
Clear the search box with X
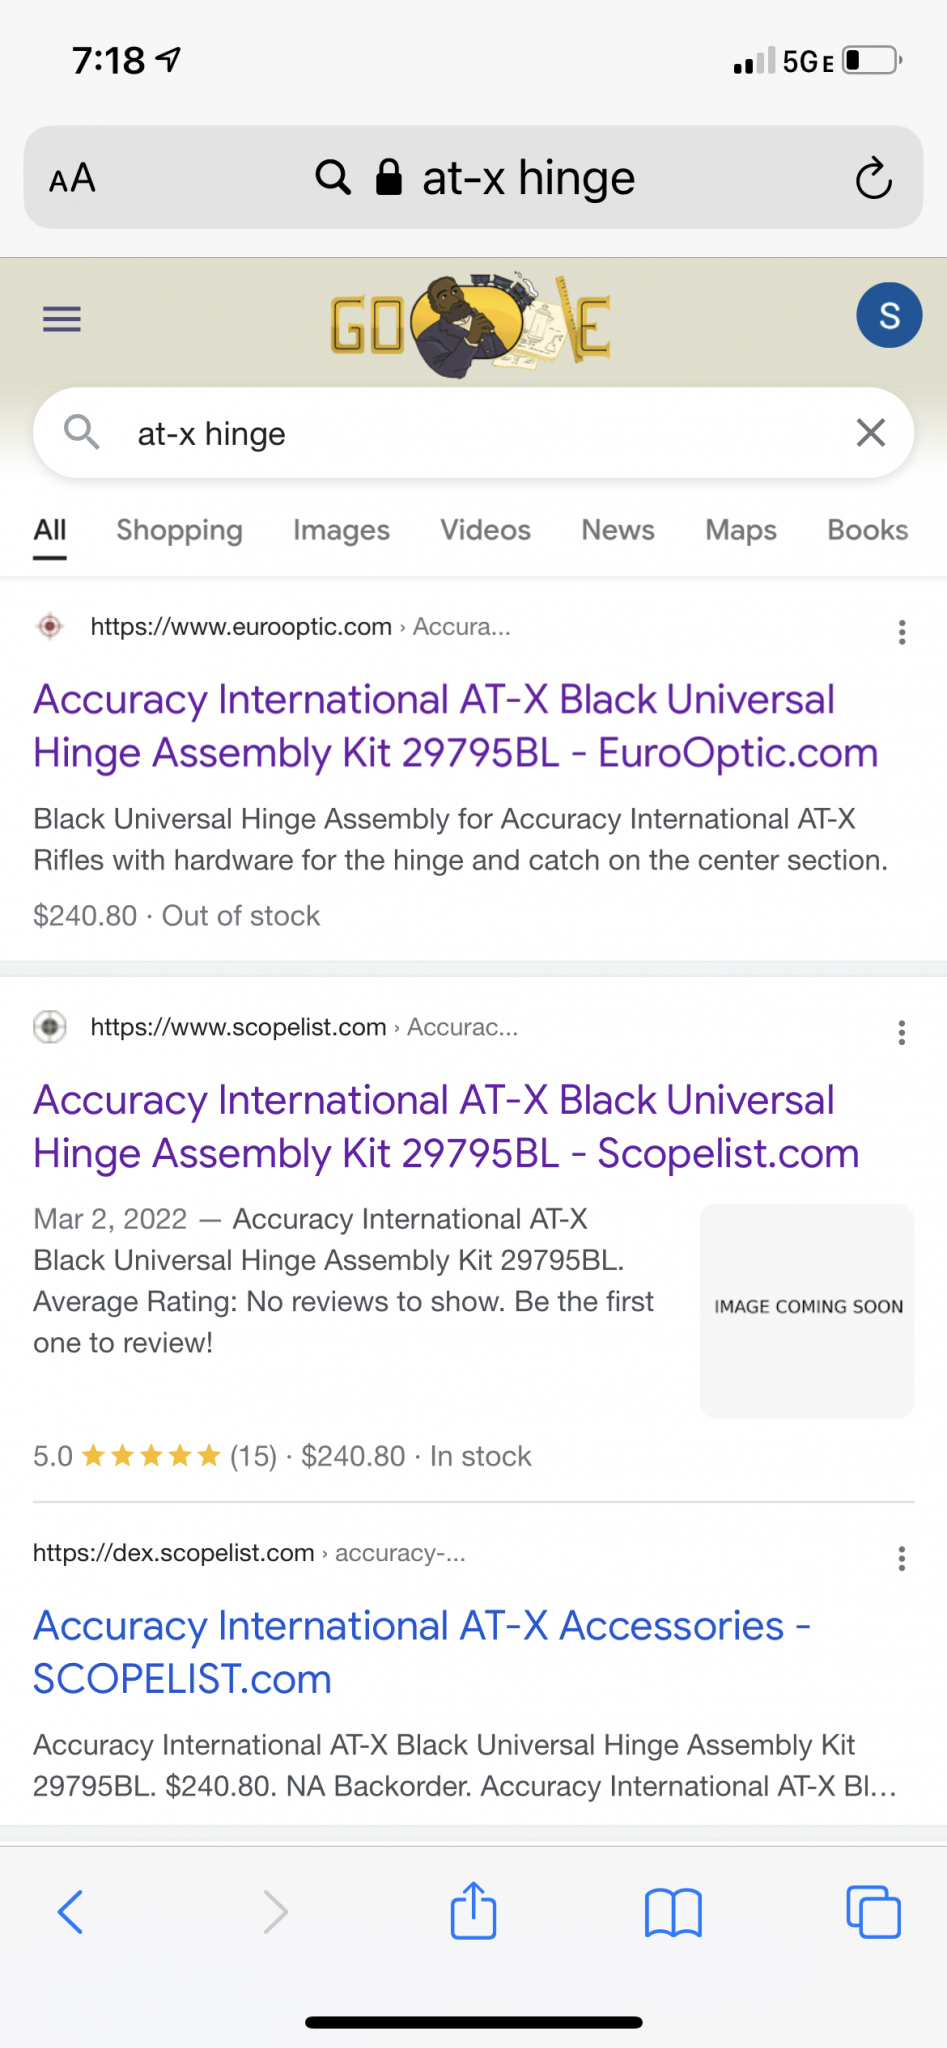[870, 433]
